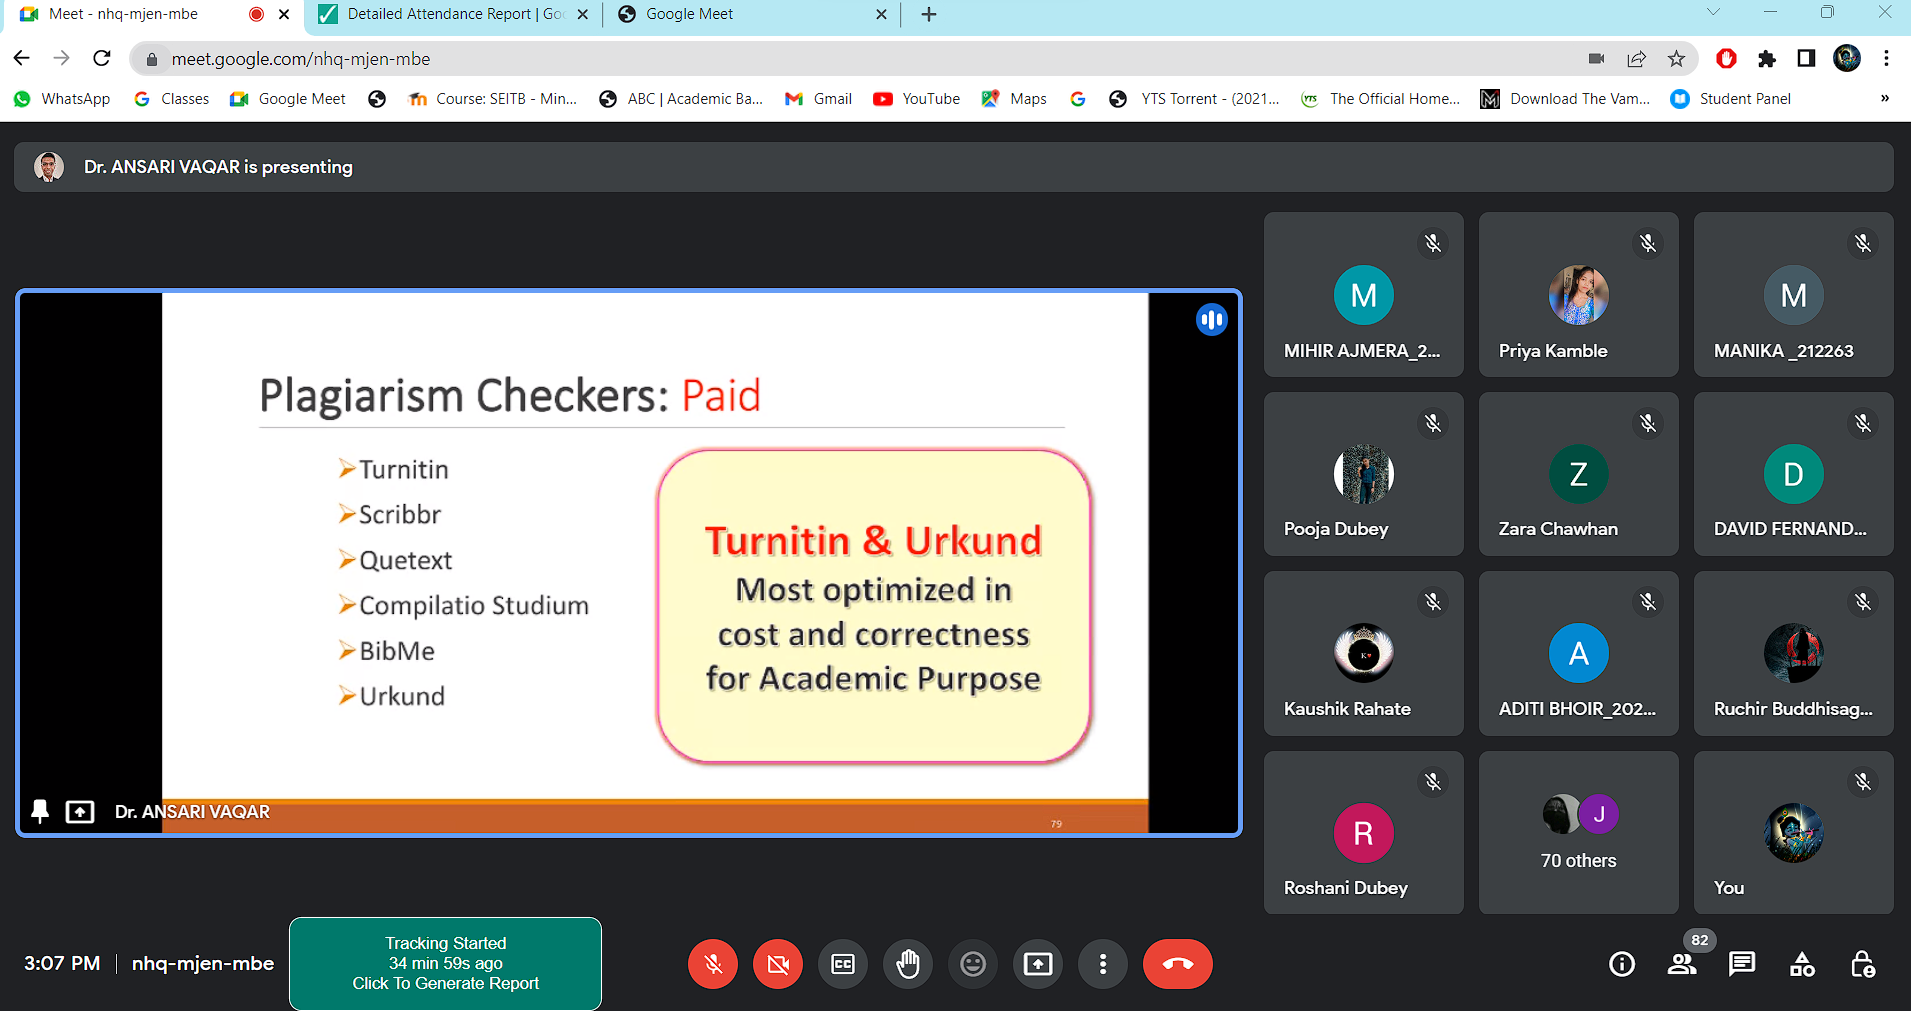Image resolution: width=1911 pixels, height=1011 pixels.
Task: Click the ADITI BHOIR avatar letter A
Action: pyautogui.click(x=1579, y=653)
